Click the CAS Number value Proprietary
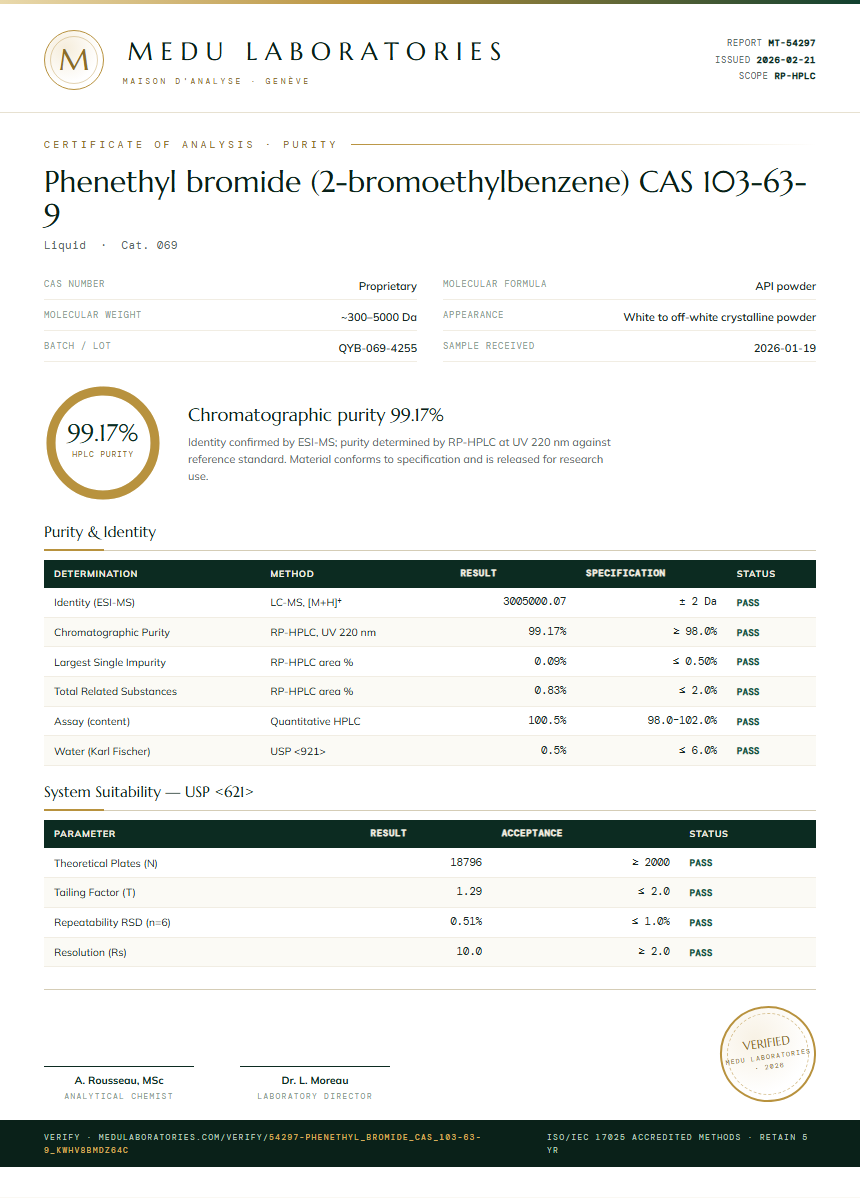 (x=387, y=286)
